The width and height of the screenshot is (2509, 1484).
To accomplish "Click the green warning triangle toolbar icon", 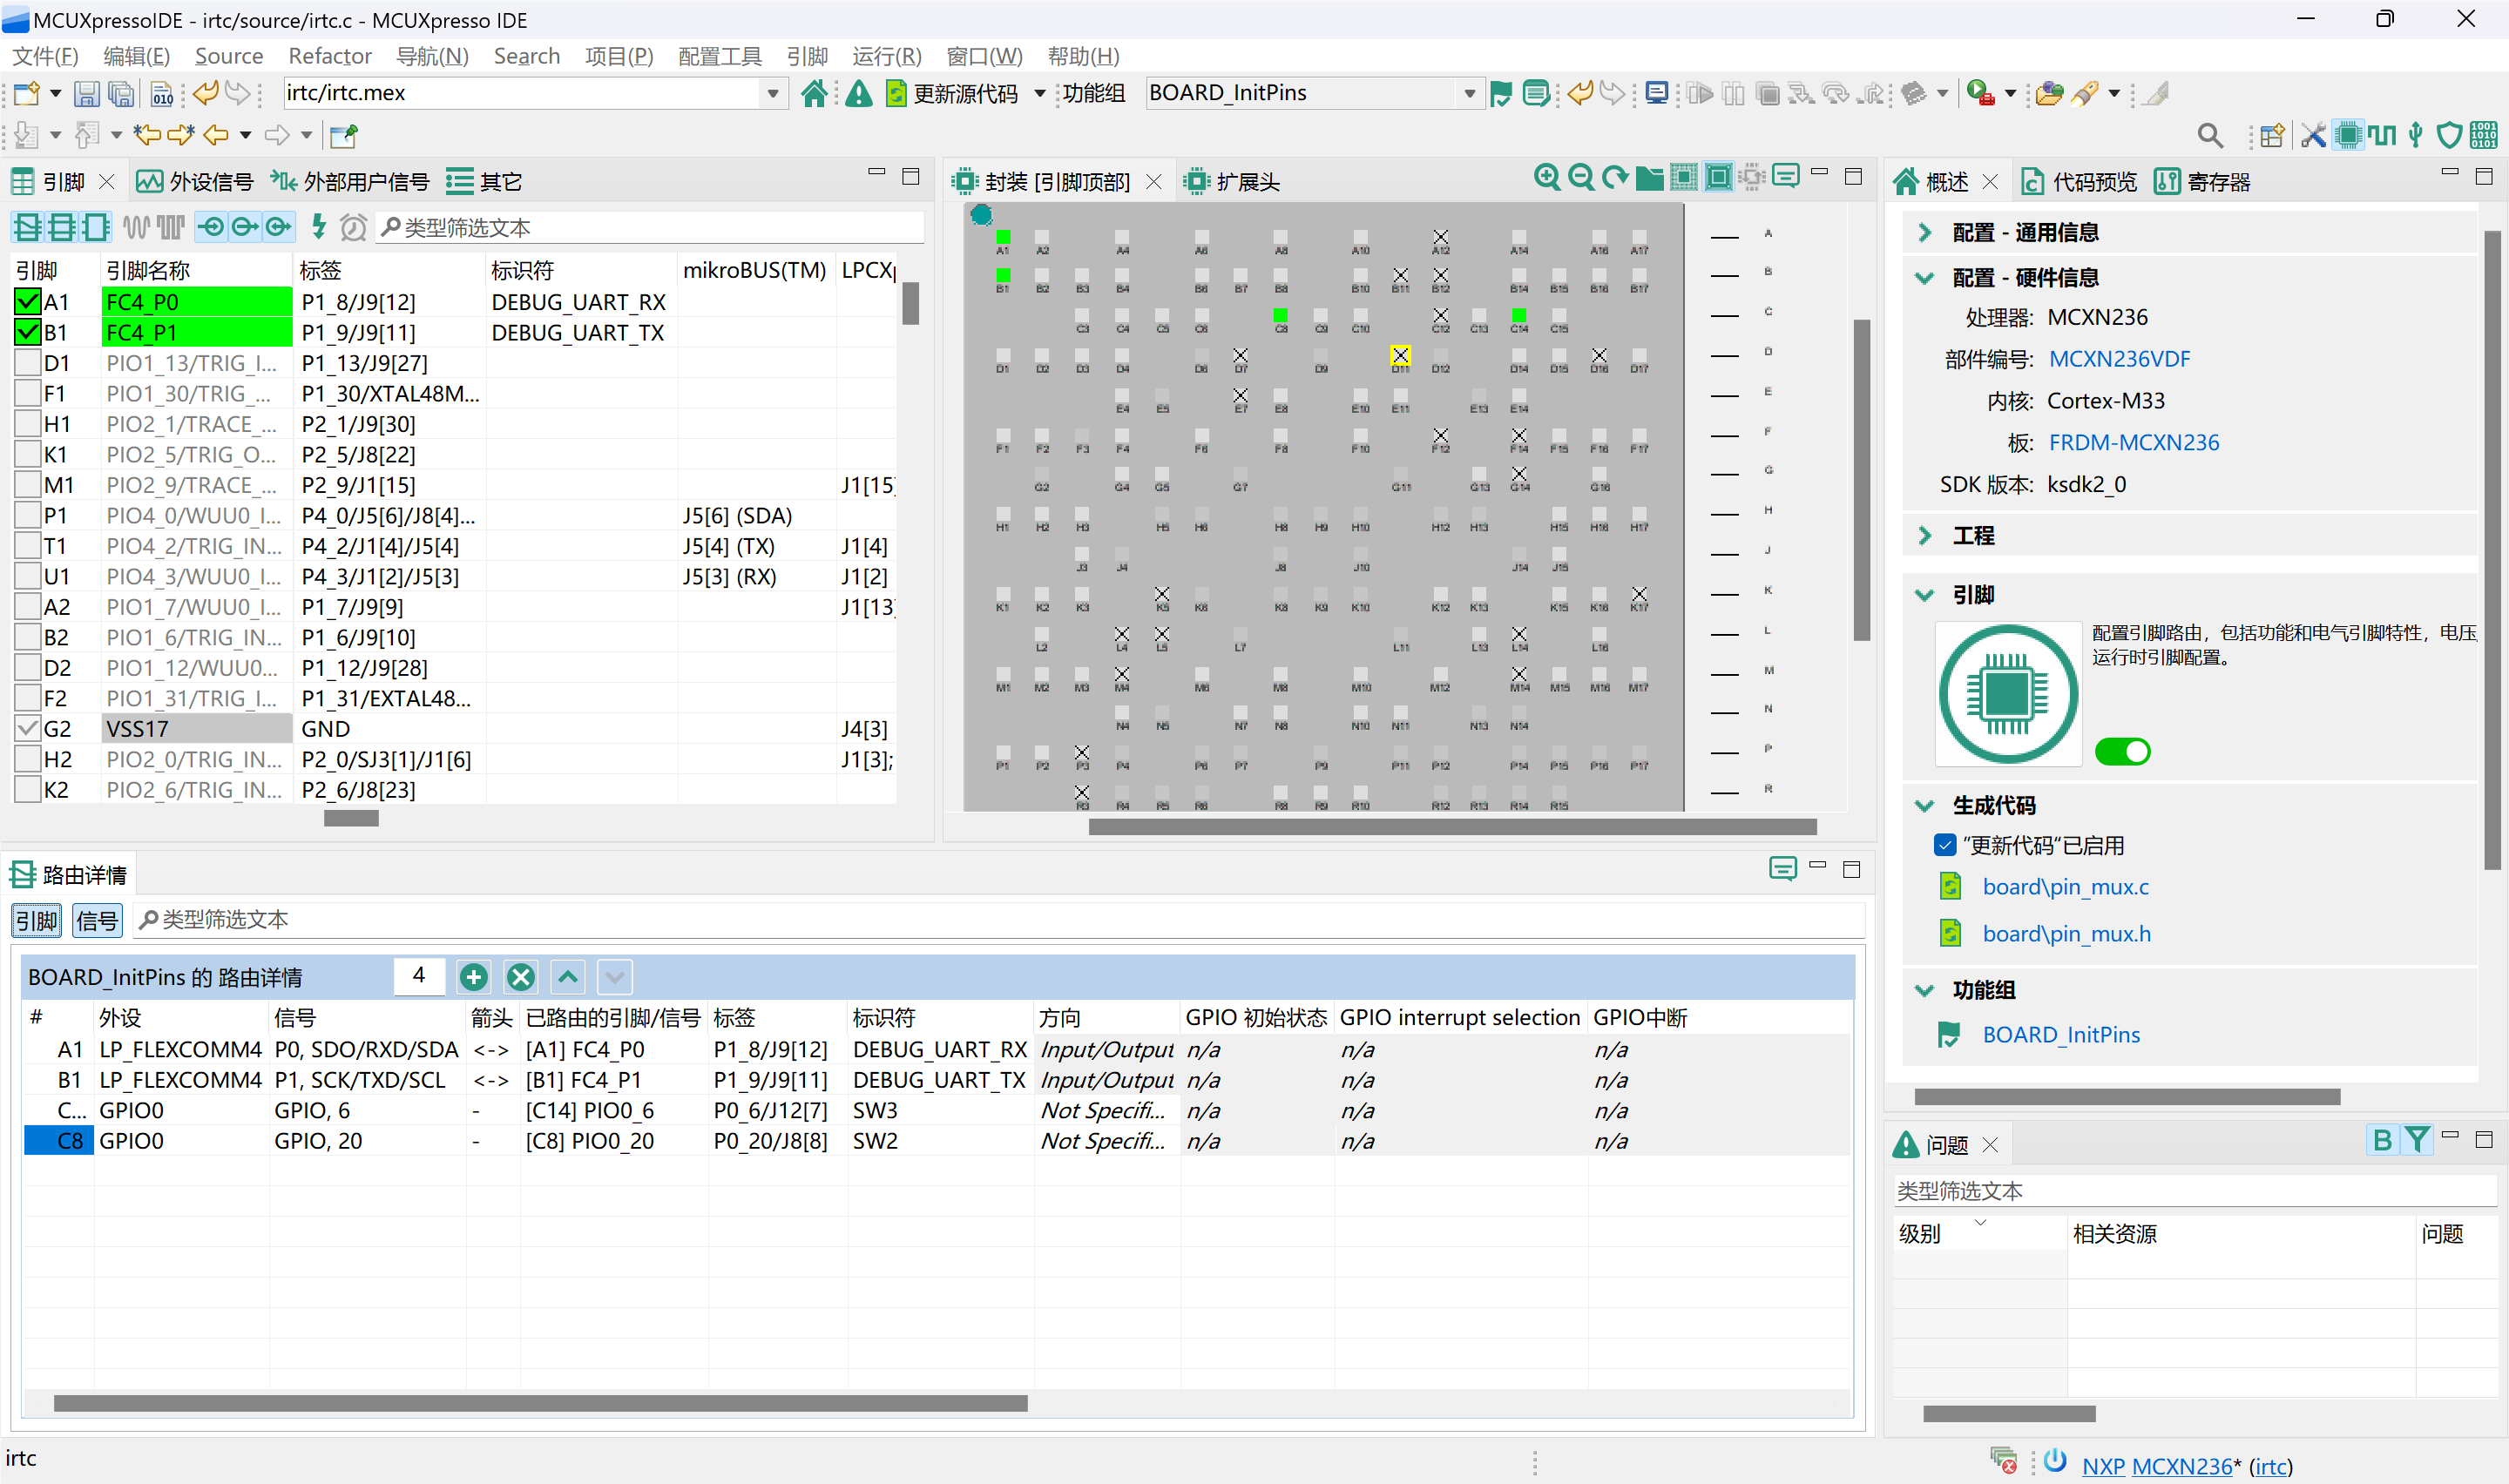I will click(858, 93).
